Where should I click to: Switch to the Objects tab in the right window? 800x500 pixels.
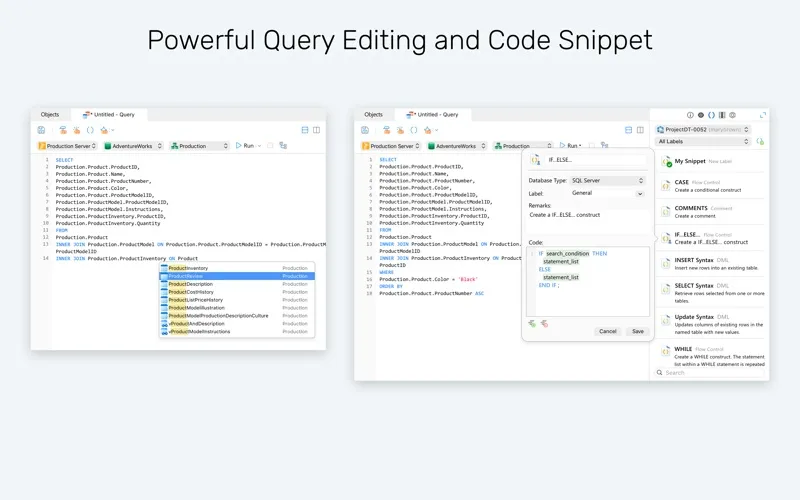(373, 115)
